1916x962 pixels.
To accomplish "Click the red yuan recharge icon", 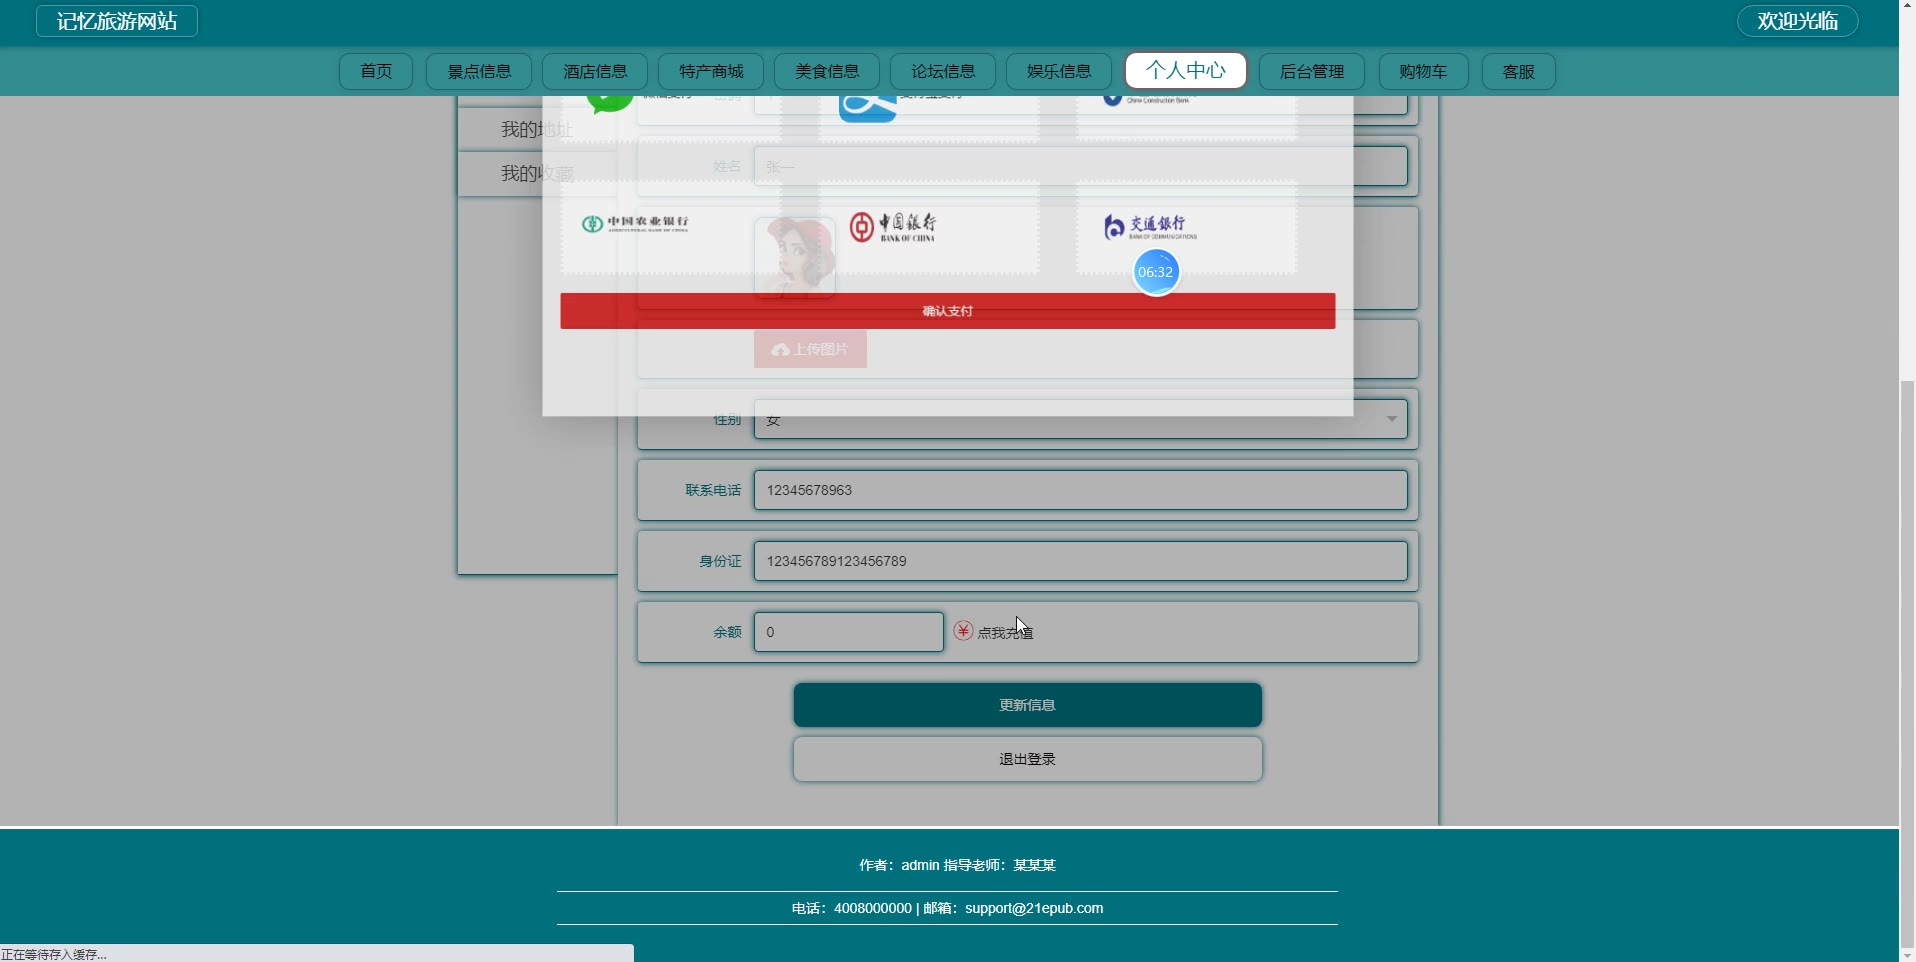I will pyautogui.click(x=963, y=631).
